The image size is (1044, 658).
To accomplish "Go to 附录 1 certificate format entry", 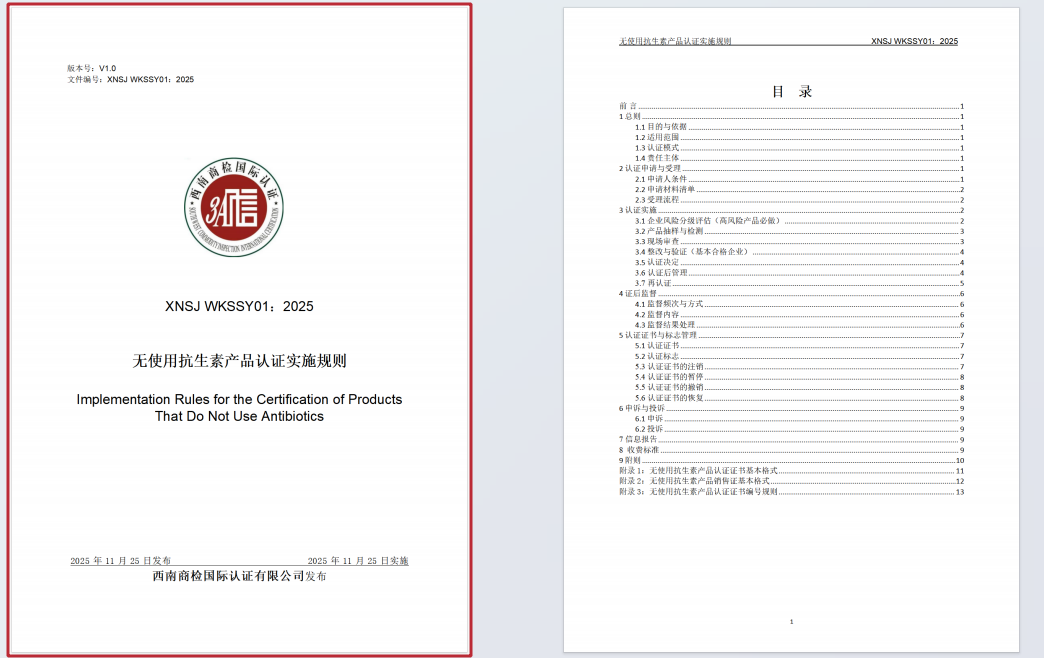I will [698, 470].
